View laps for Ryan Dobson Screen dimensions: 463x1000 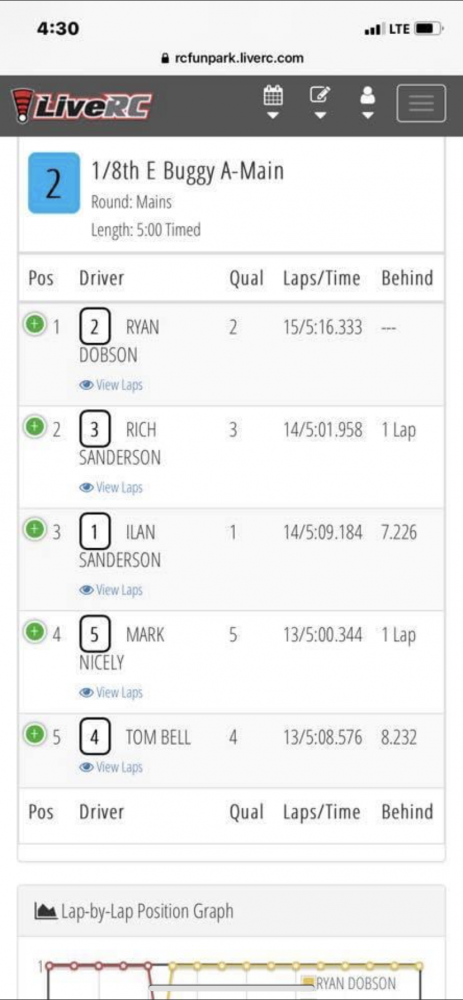(111, 385)
